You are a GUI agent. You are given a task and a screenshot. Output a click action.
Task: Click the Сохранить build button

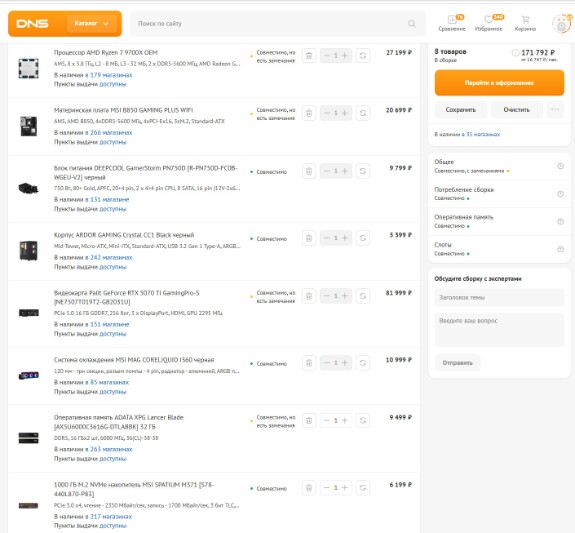coord(461,110)
